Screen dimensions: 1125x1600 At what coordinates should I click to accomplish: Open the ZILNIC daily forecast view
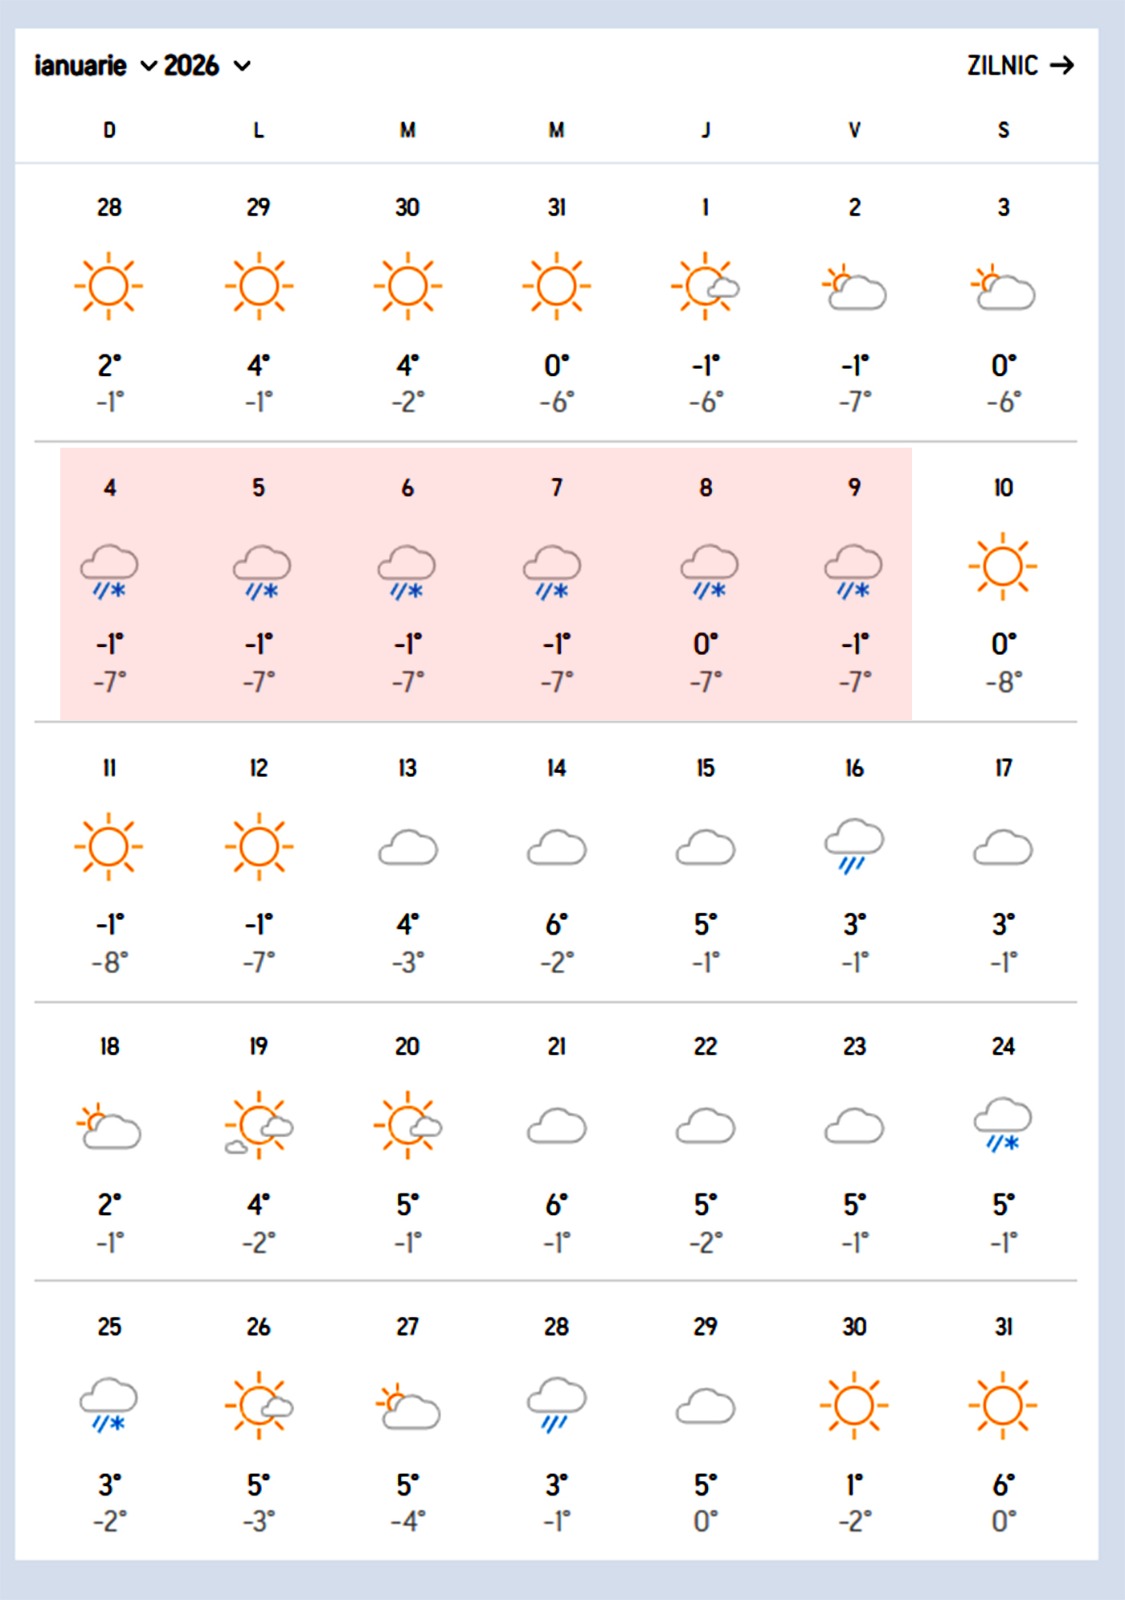1001,66
